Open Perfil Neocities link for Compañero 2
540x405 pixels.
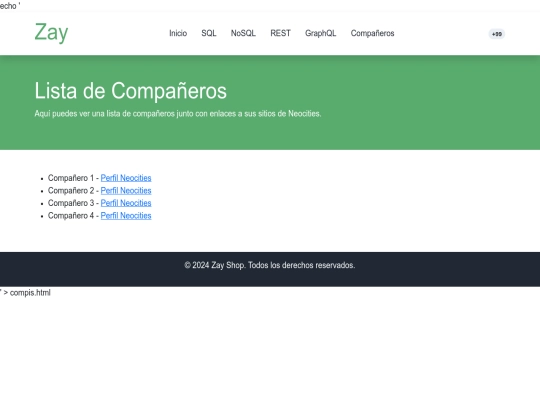(x=126, y=190)
